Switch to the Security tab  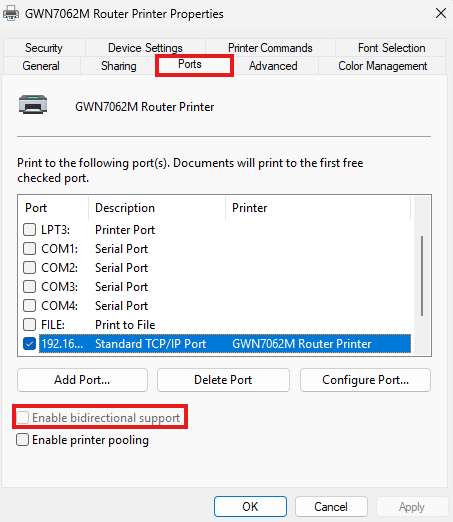click(x=44, y=48)
